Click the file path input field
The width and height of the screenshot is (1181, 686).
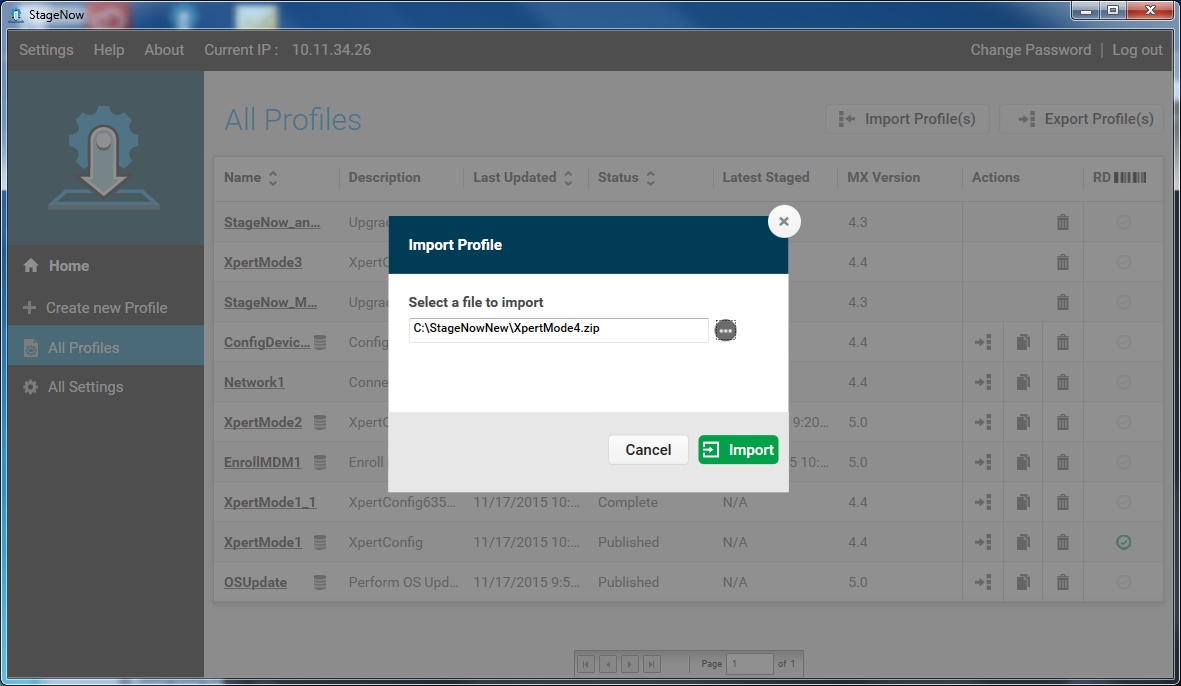tap(558, 329)
